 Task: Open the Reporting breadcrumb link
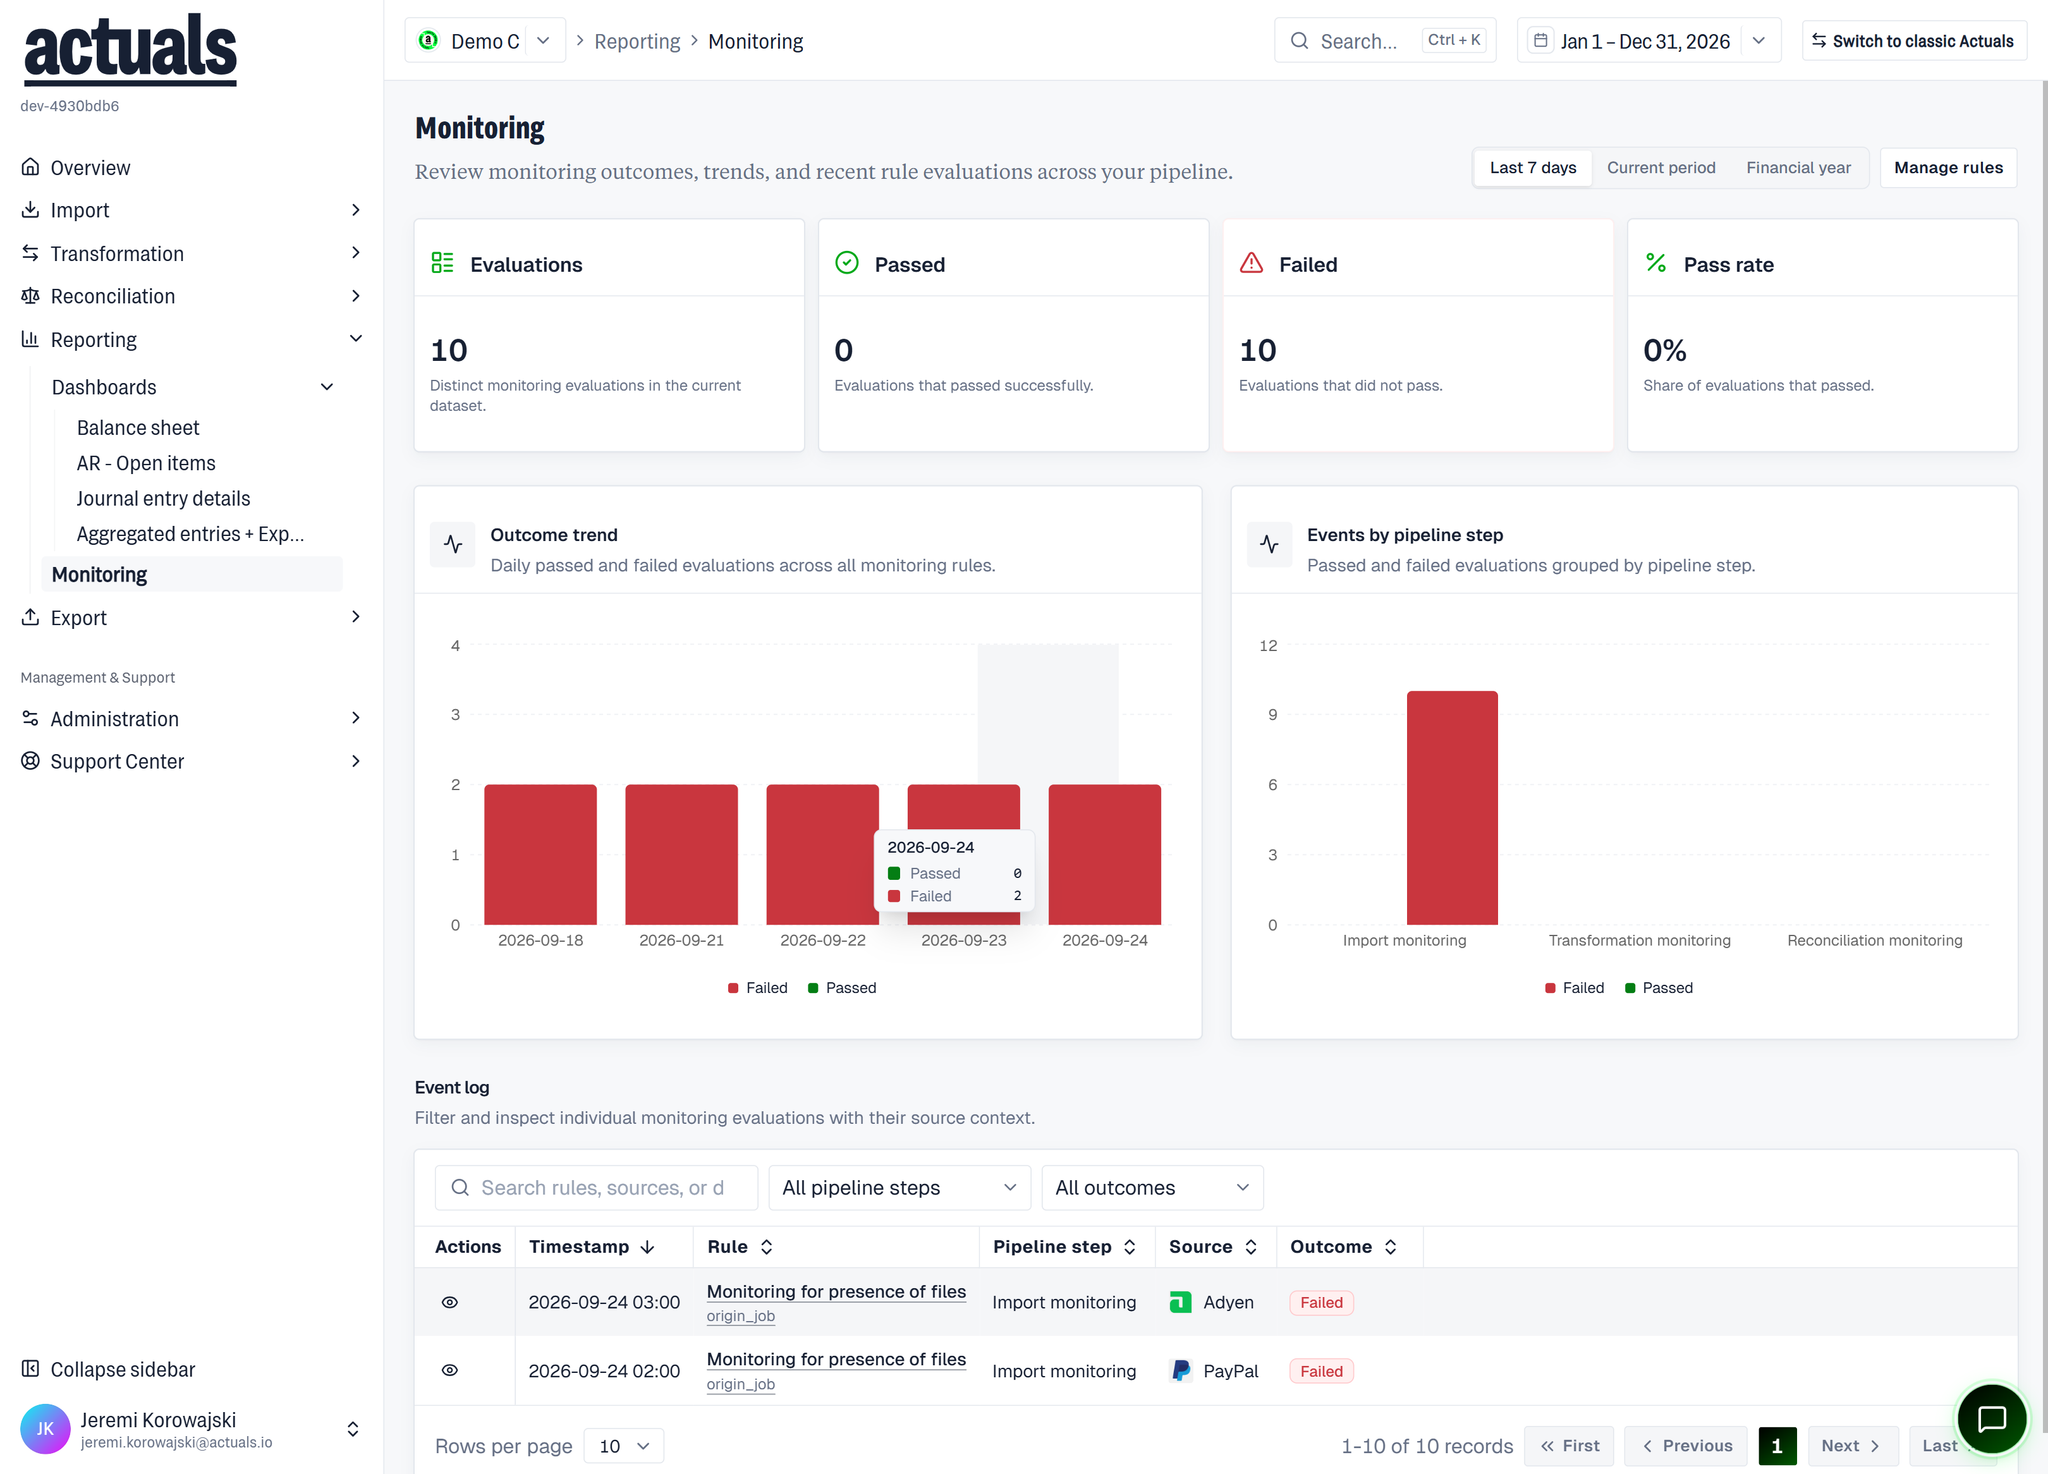point(637,41)
